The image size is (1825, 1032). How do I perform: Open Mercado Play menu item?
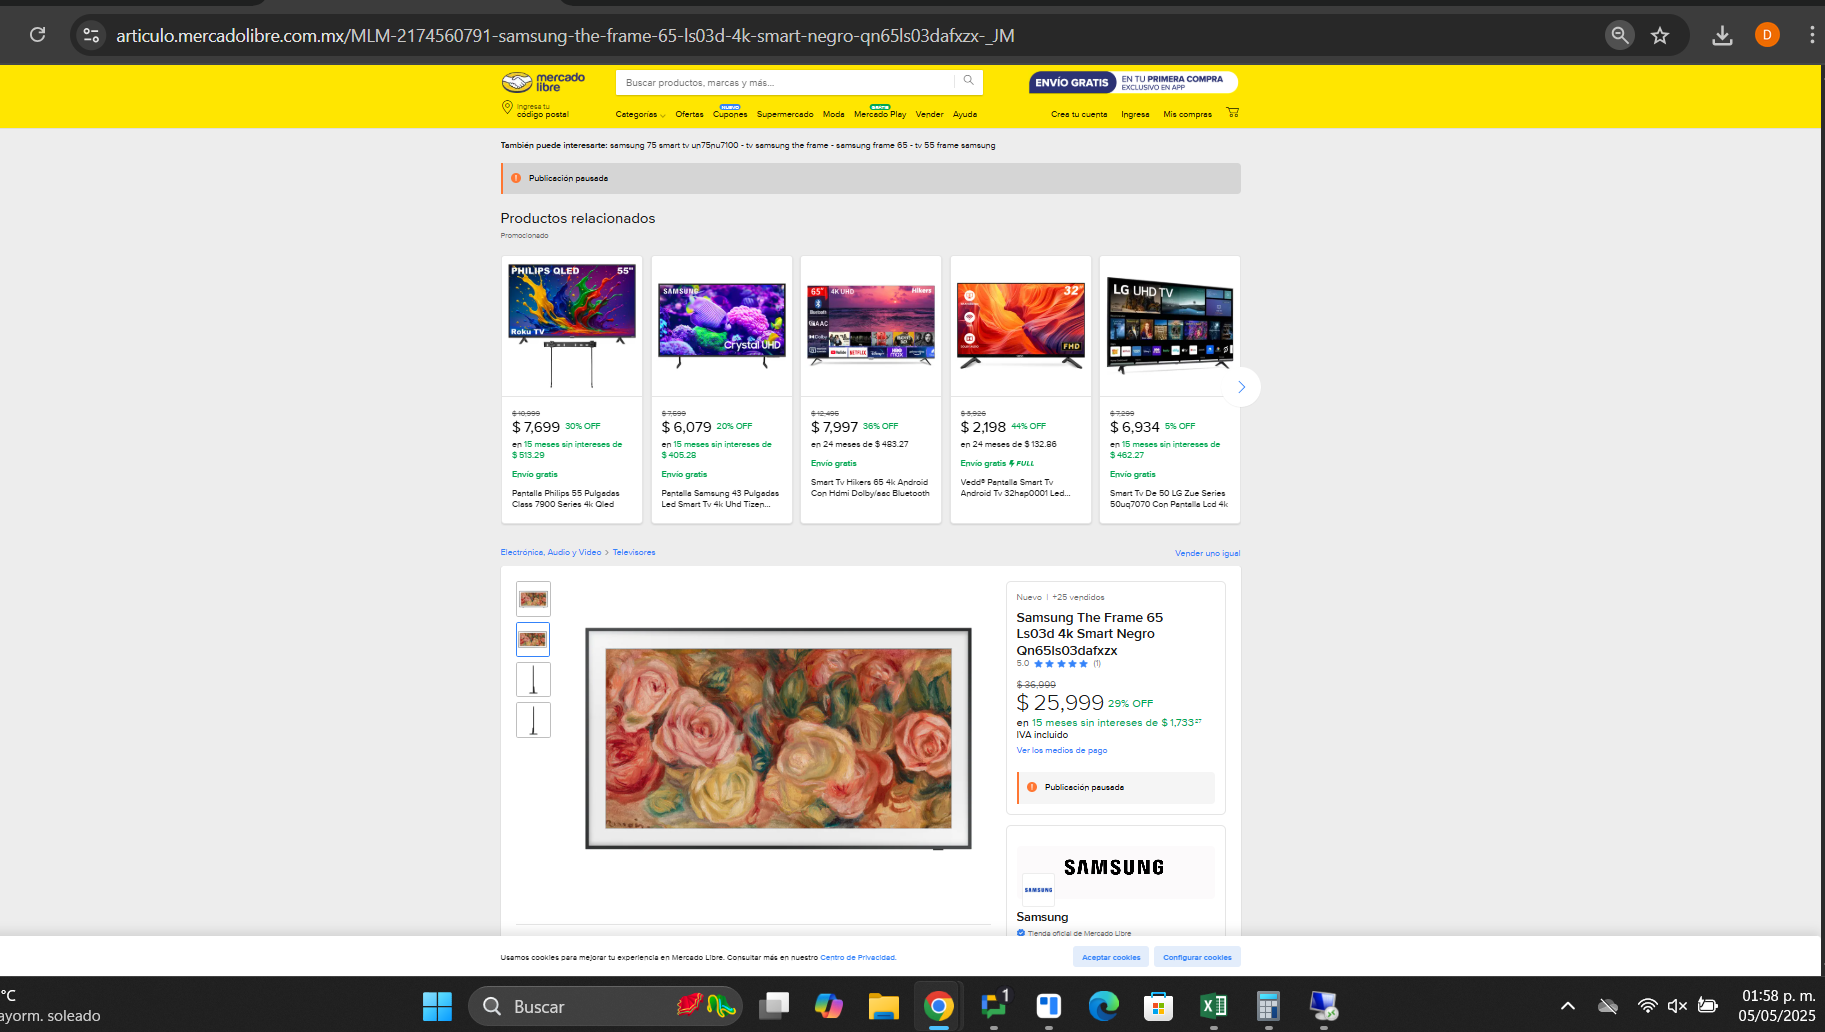click(880, 114)
